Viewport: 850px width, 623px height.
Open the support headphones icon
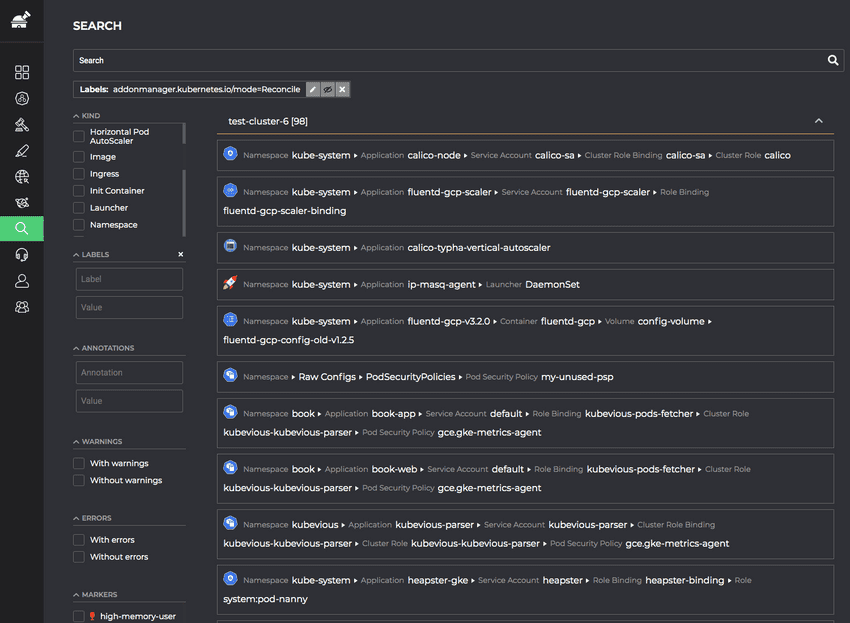tap(20, 254)
